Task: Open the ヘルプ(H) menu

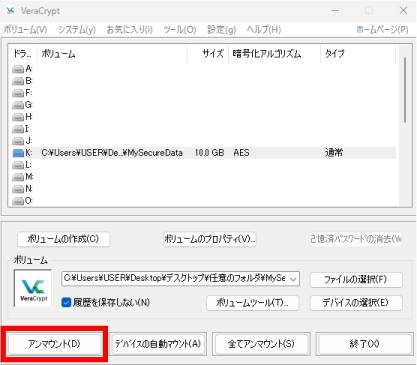Action: click(x=264, y=30)
